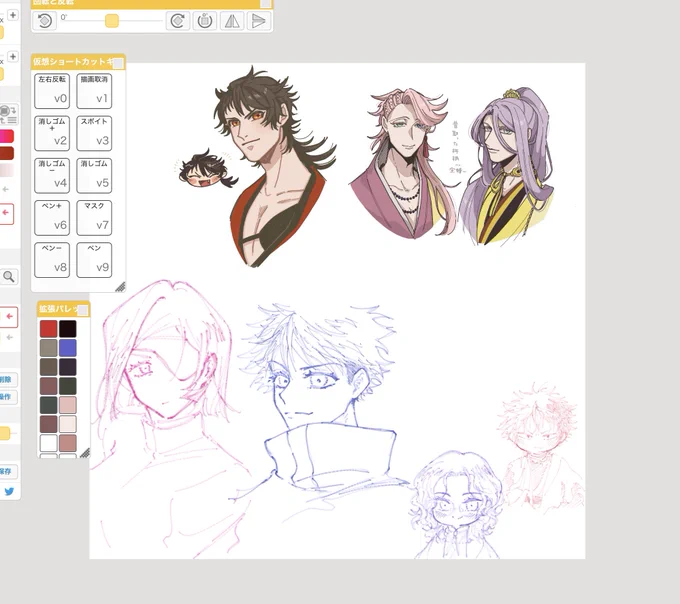680x604 pixels.
Task: Tap the 左右反転 v0 shortcut key
Action: [52, 91]
